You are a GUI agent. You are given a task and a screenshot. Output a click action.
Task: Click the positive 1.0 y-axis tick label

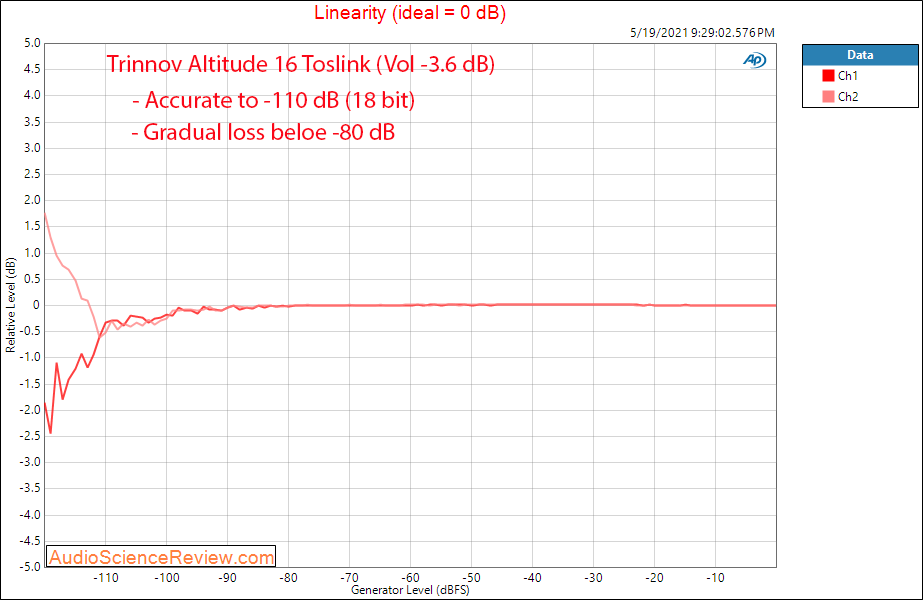pyautogui.click(x=32, y=253)
